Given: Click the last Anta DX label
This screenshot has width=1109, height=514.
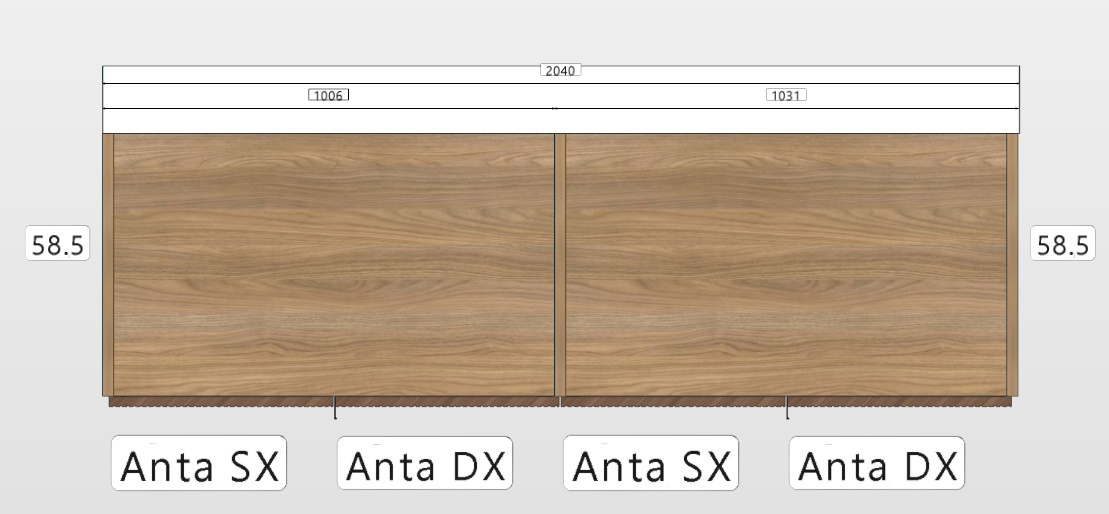Looking at the screenshot, I should tap(877, 463).
